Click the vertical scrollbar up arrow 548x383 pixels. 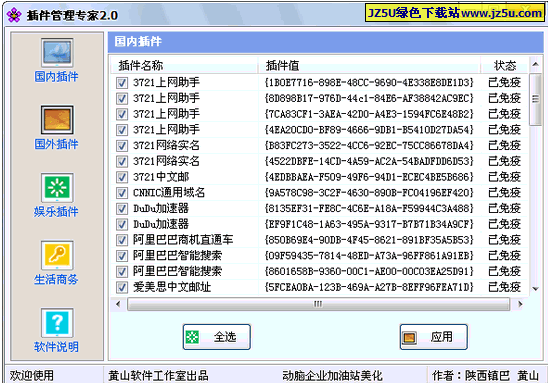coord(535,64)
